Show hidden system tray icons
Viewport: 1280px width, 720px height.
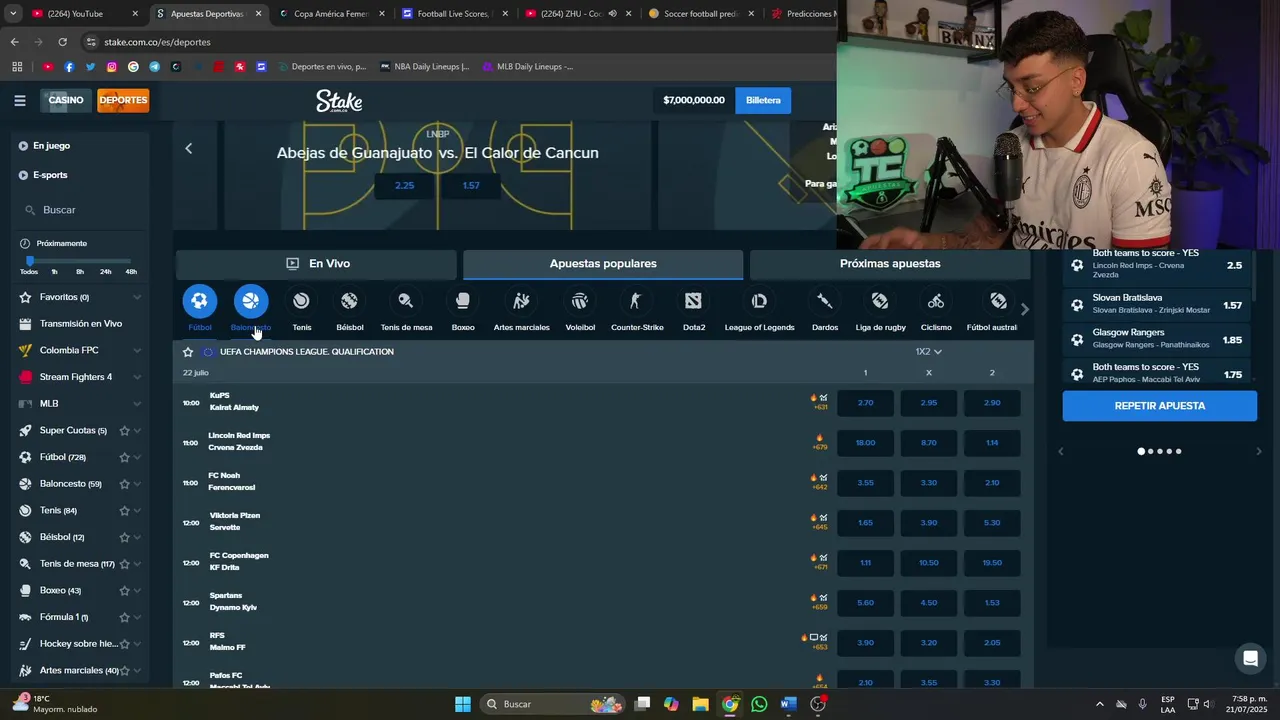coord(1100,704)
